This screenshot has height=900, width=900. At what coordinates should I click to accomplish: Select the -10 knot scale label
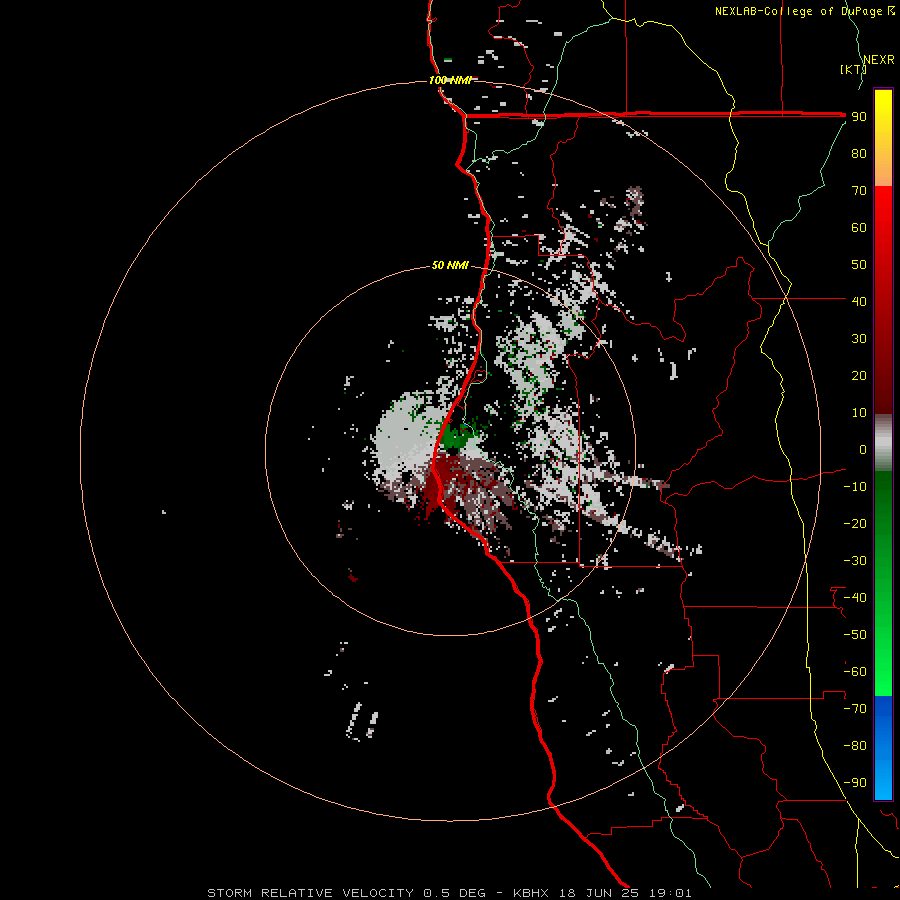855,487
